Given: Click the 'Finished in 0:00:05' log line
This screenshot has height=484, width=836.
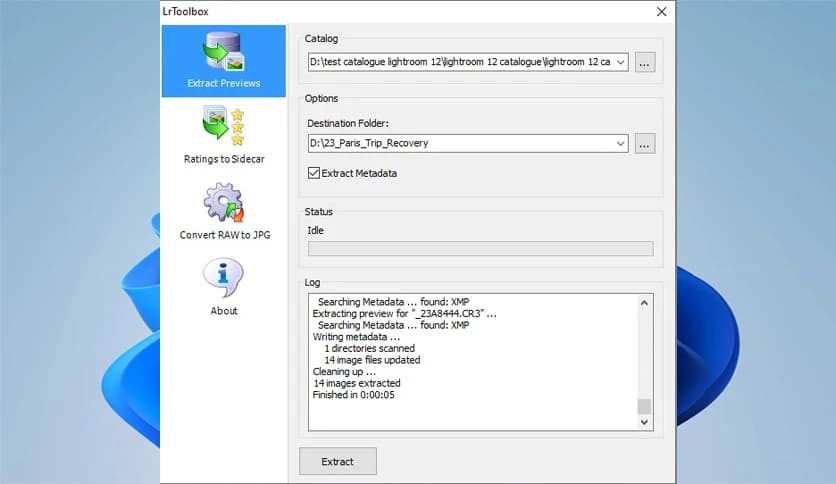Looking at the screenshot, I should point(356,395).
